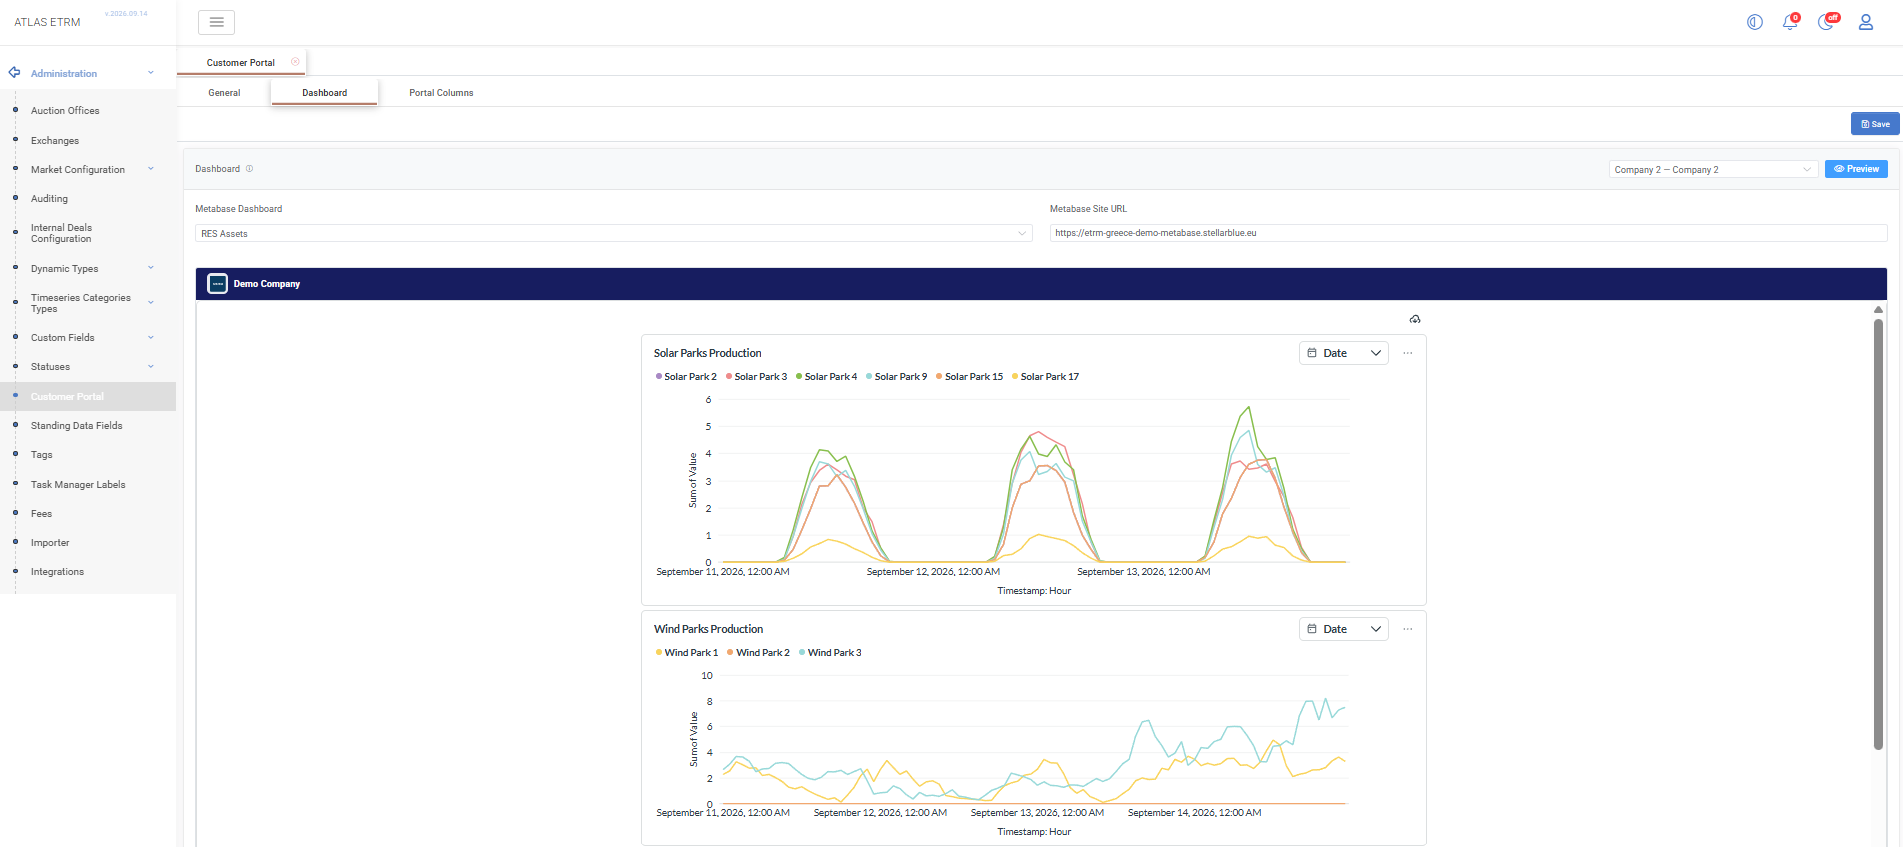Toggle Wind Park 1 legend series
This screenshot has width=1903, height=847.
coord(687,653)
